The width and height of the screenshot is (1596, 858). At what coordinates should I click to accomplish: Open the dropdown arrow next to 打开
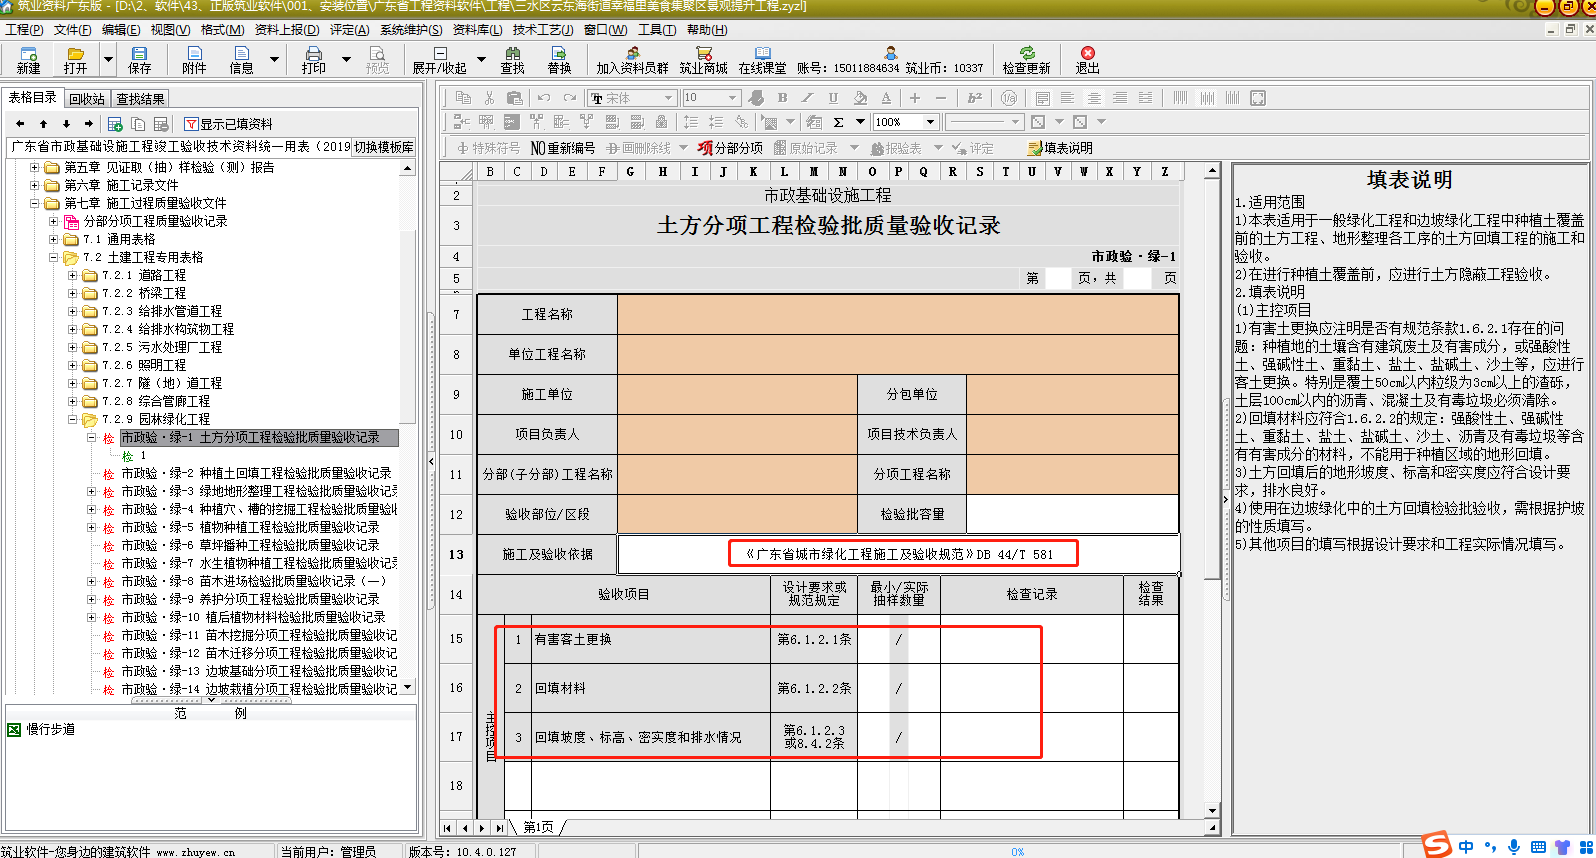point(107,60)
